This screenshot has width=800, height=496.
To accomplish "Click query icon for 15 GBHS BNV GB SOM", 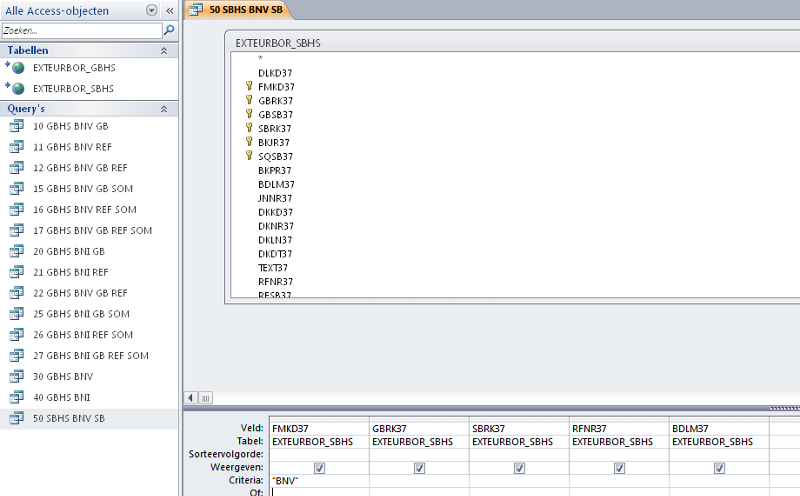I will point(17,189).
